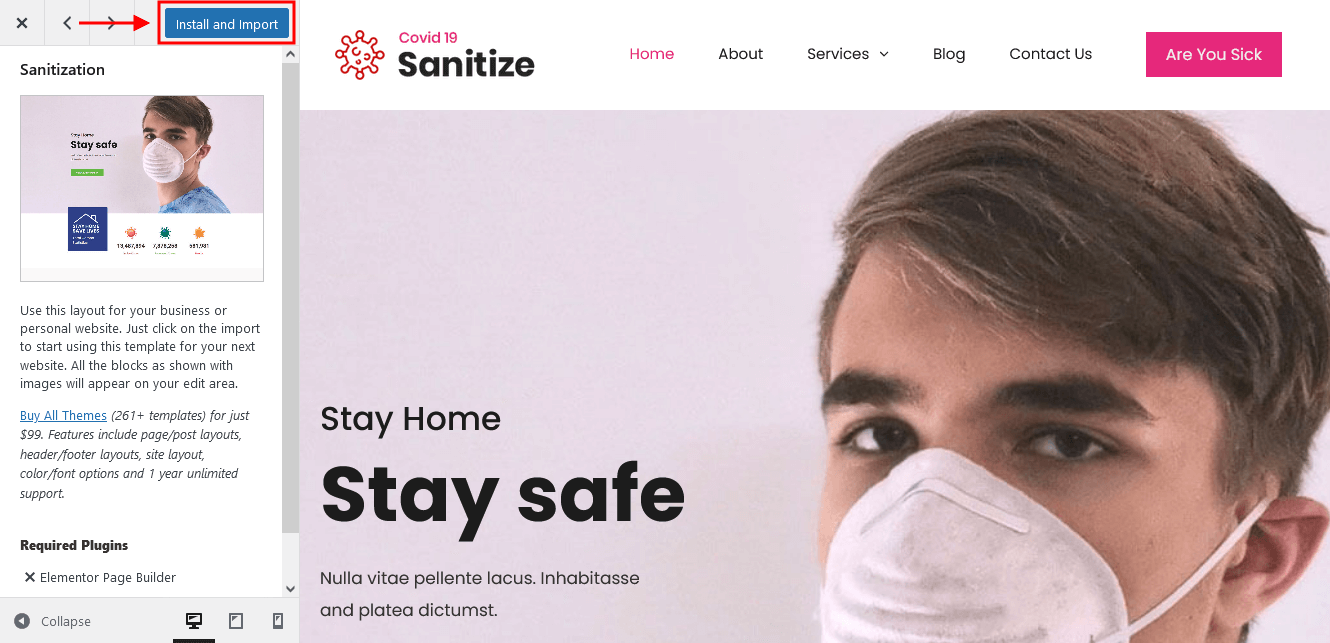Open the About menu item
The image size is (1330, 643).
(740, 54)
